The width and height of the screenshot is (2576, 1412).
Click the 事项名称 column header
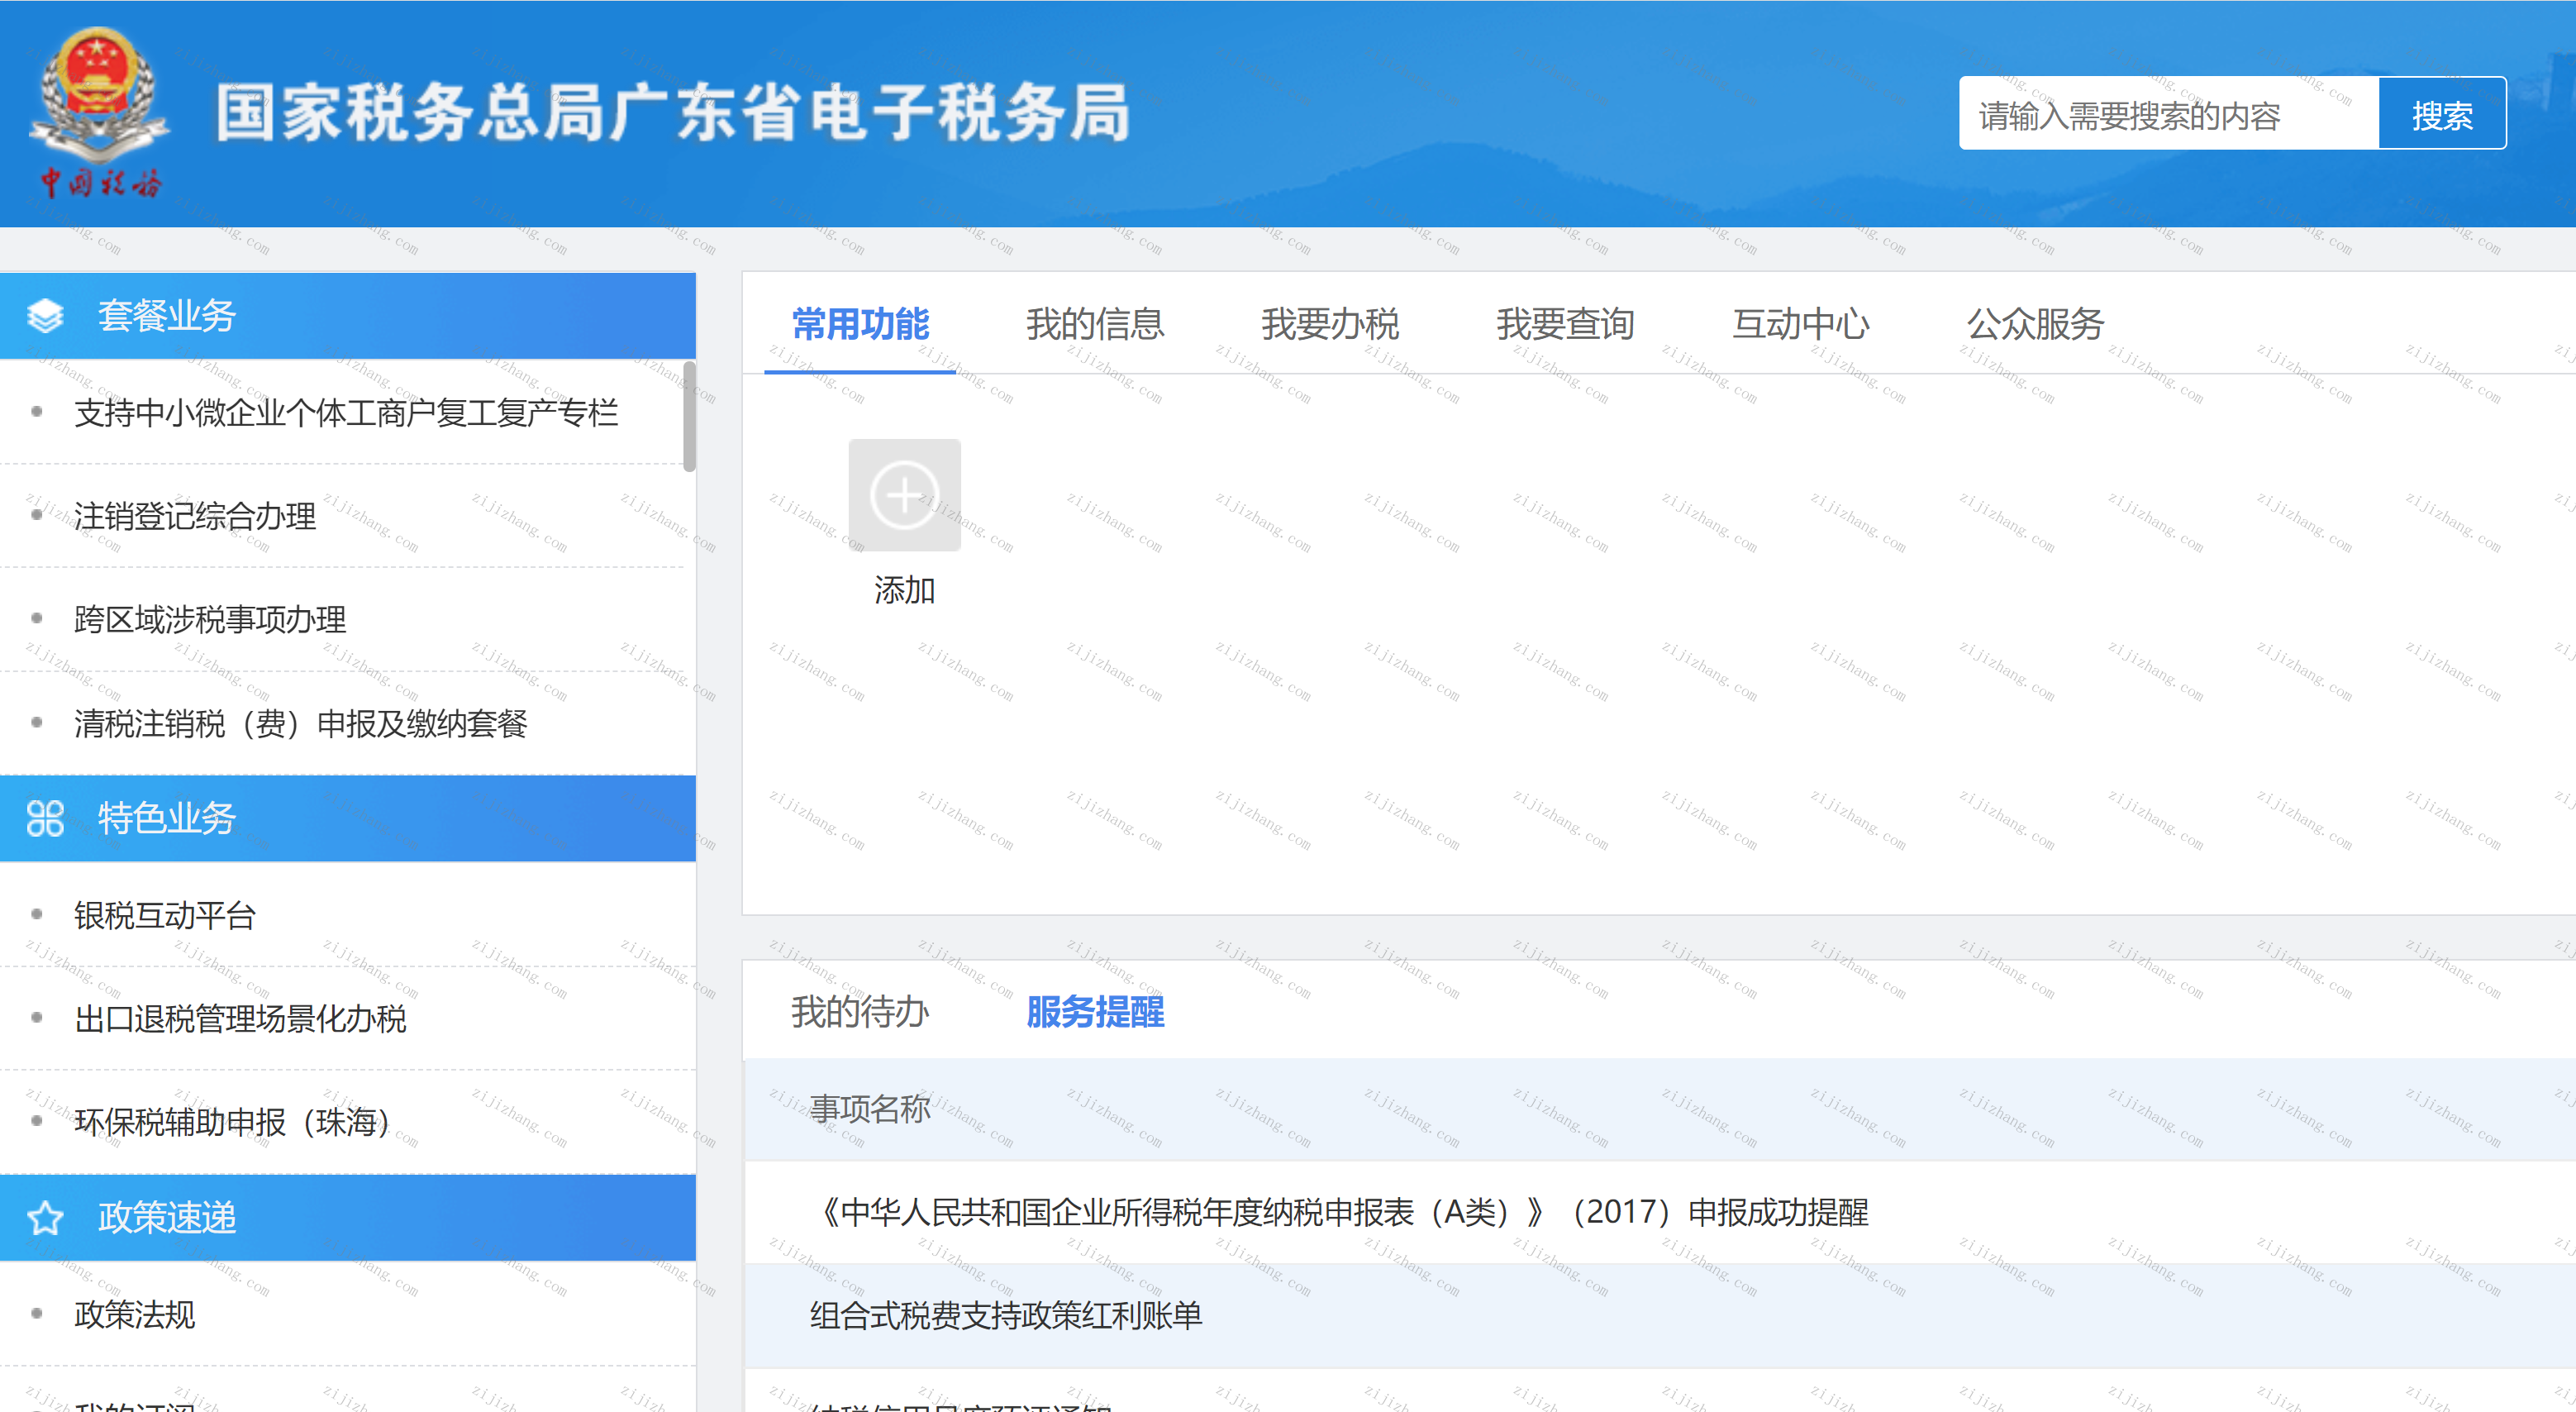point(870,1109)
